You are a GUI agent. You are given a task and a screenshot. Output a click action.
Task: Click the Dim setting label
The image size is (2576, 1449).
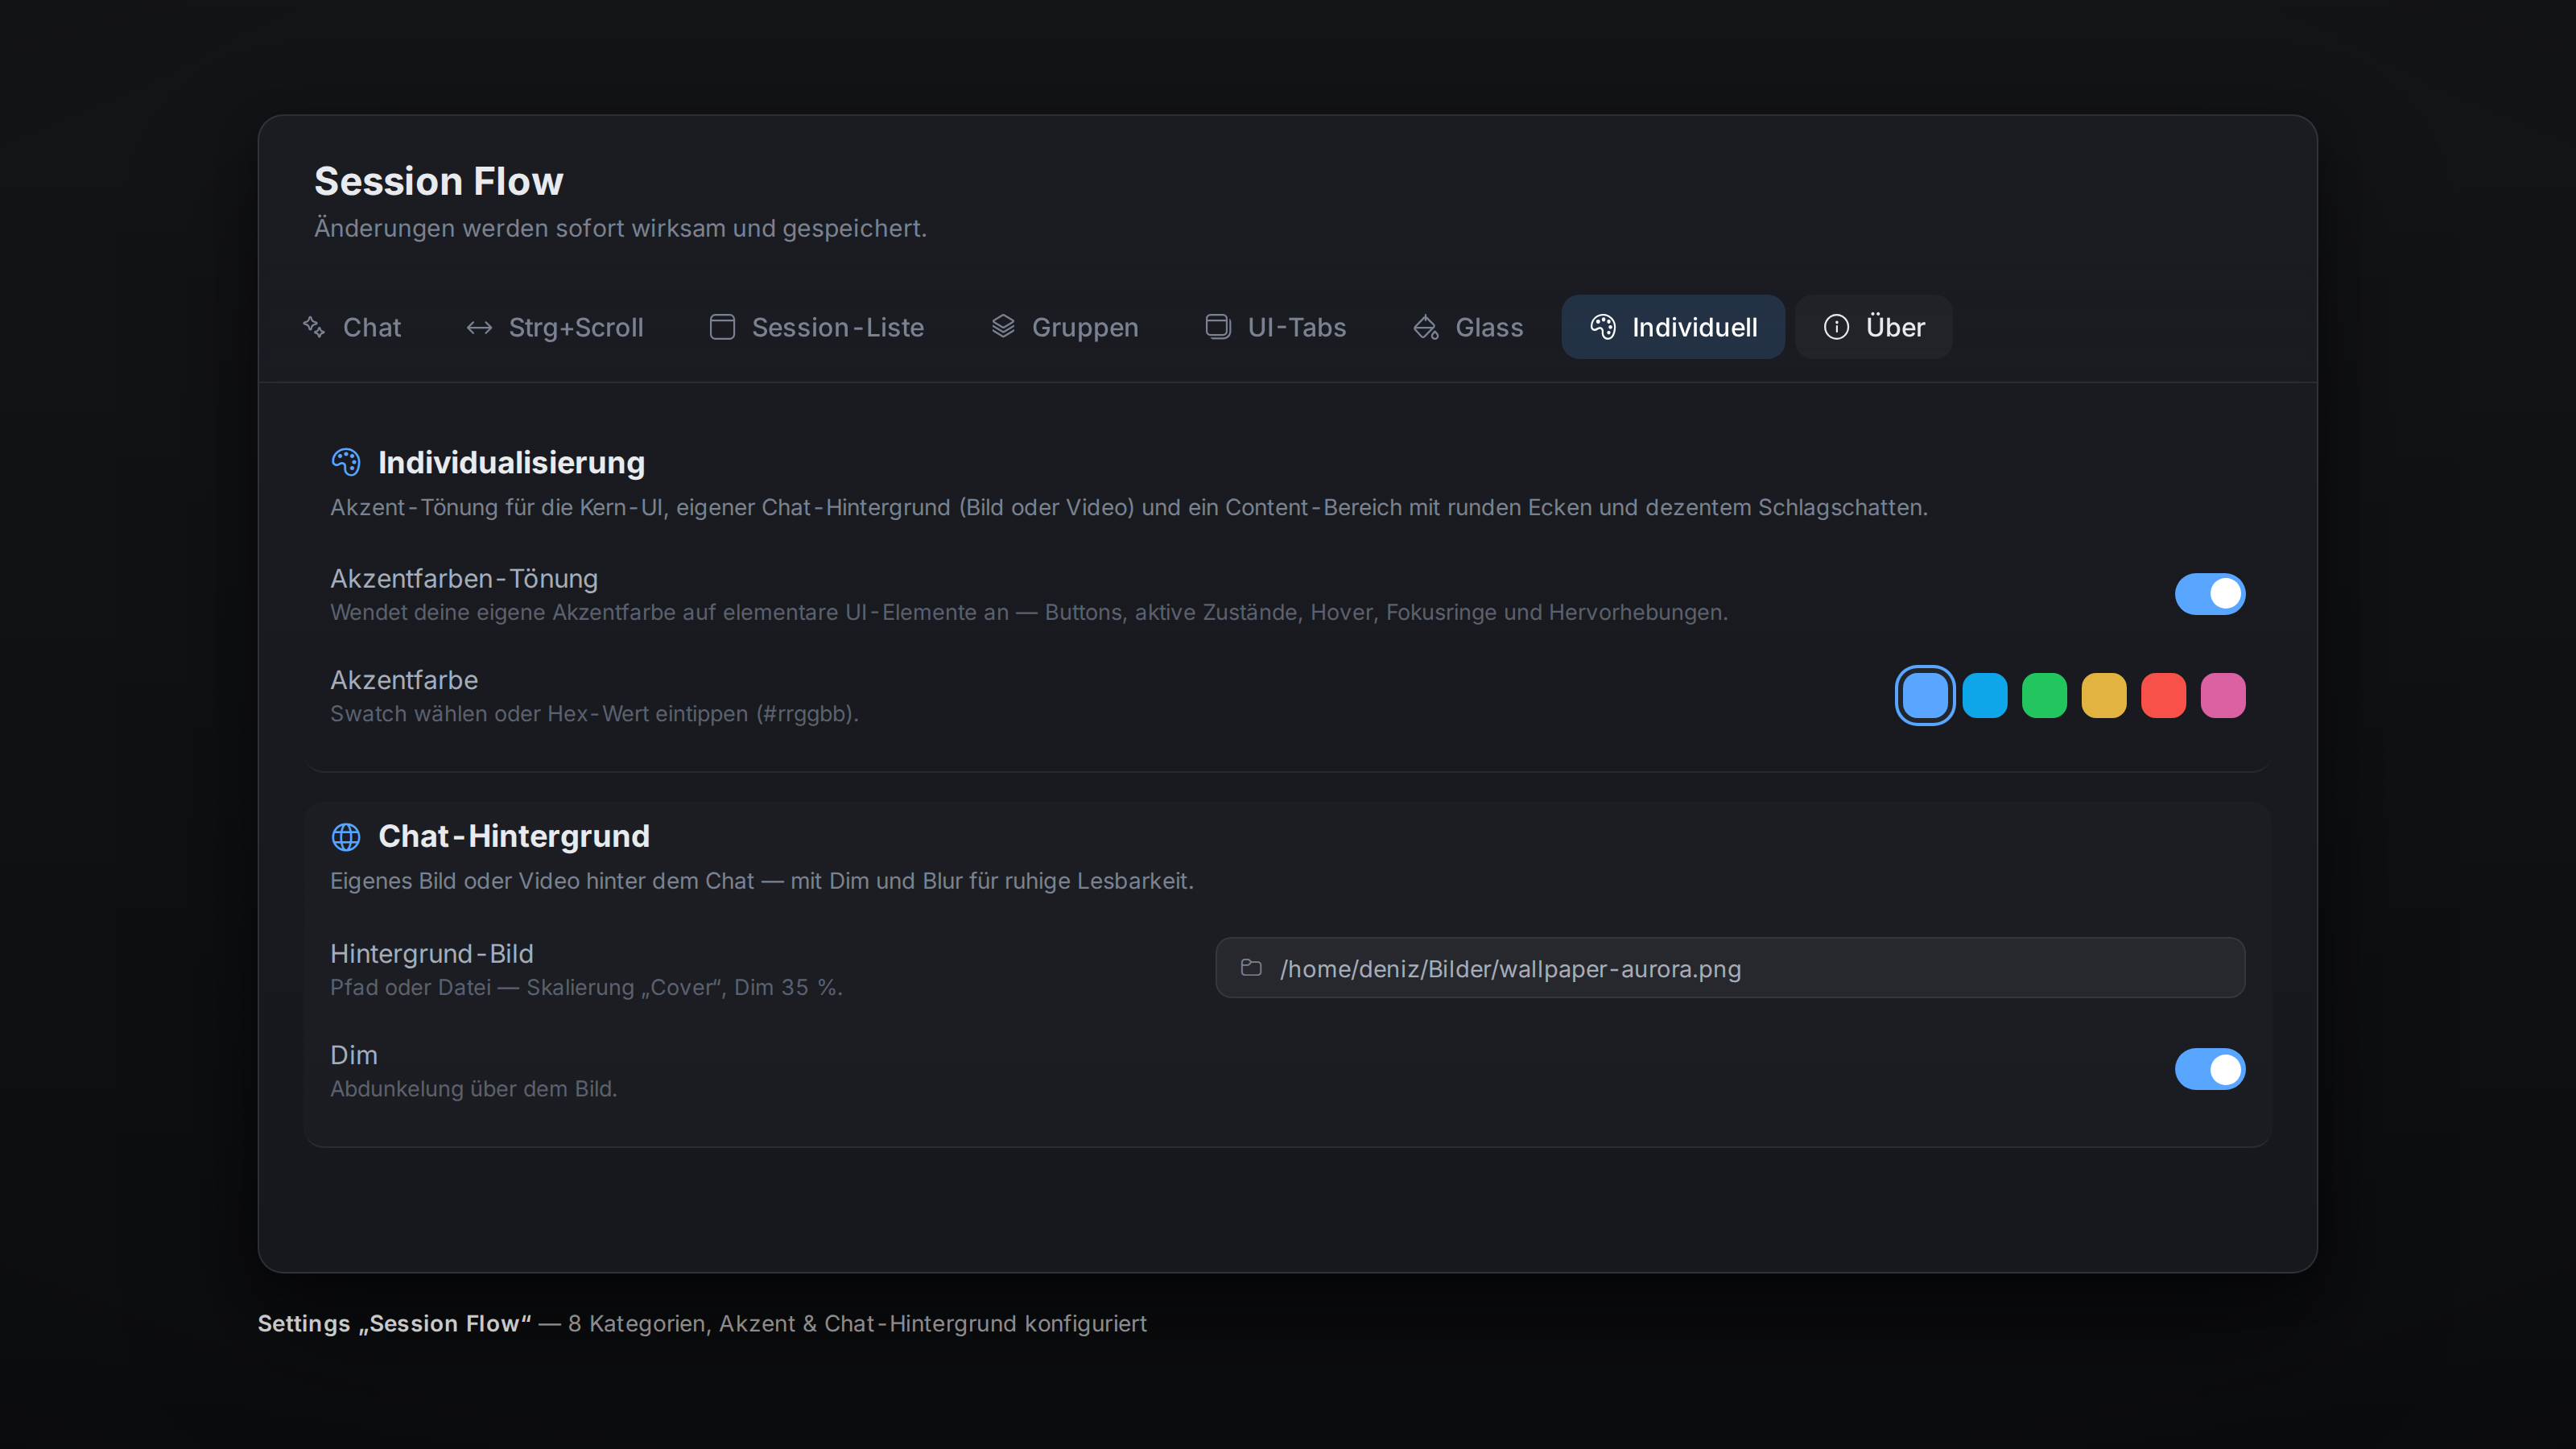click(x=354, y=1055)
